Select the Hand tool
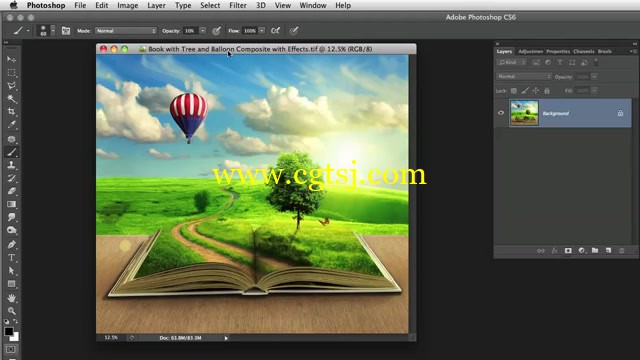 [11, 298]
